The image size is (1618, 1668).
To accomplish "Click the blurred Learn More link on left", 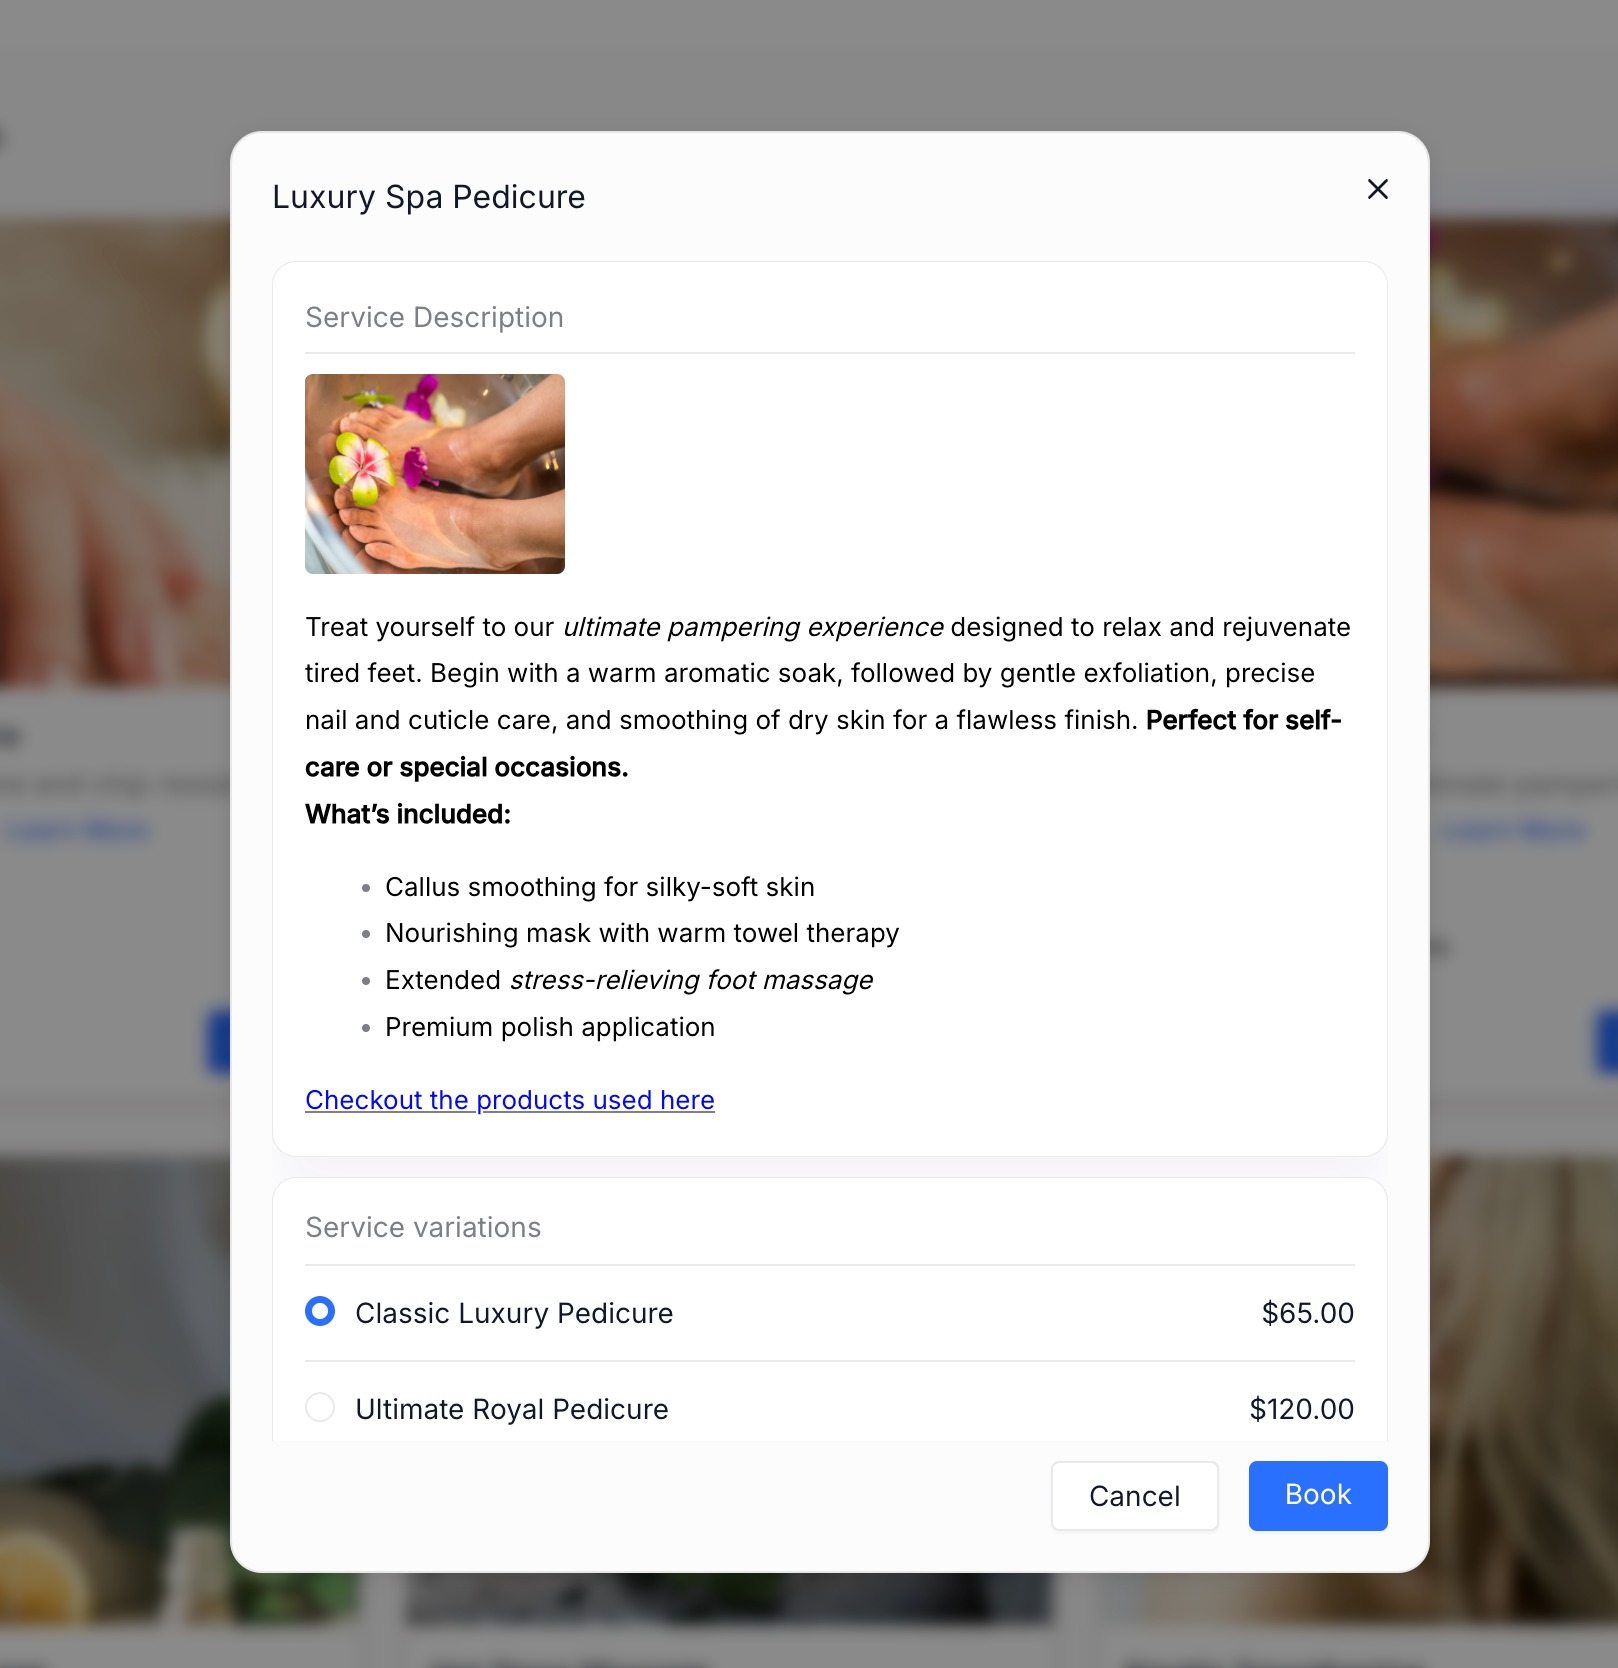I will coord(78,830).
